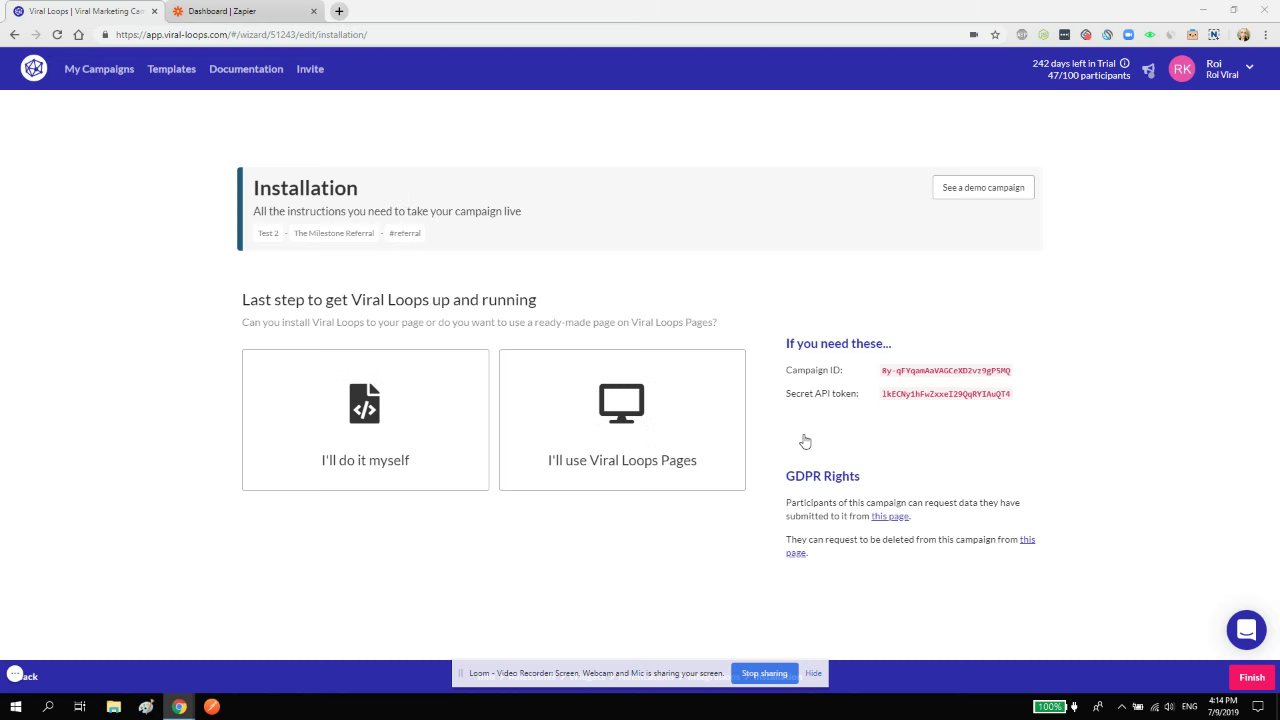
Task: Expand the Roi account dropdown chevron
Action: tap(1249, 67)
